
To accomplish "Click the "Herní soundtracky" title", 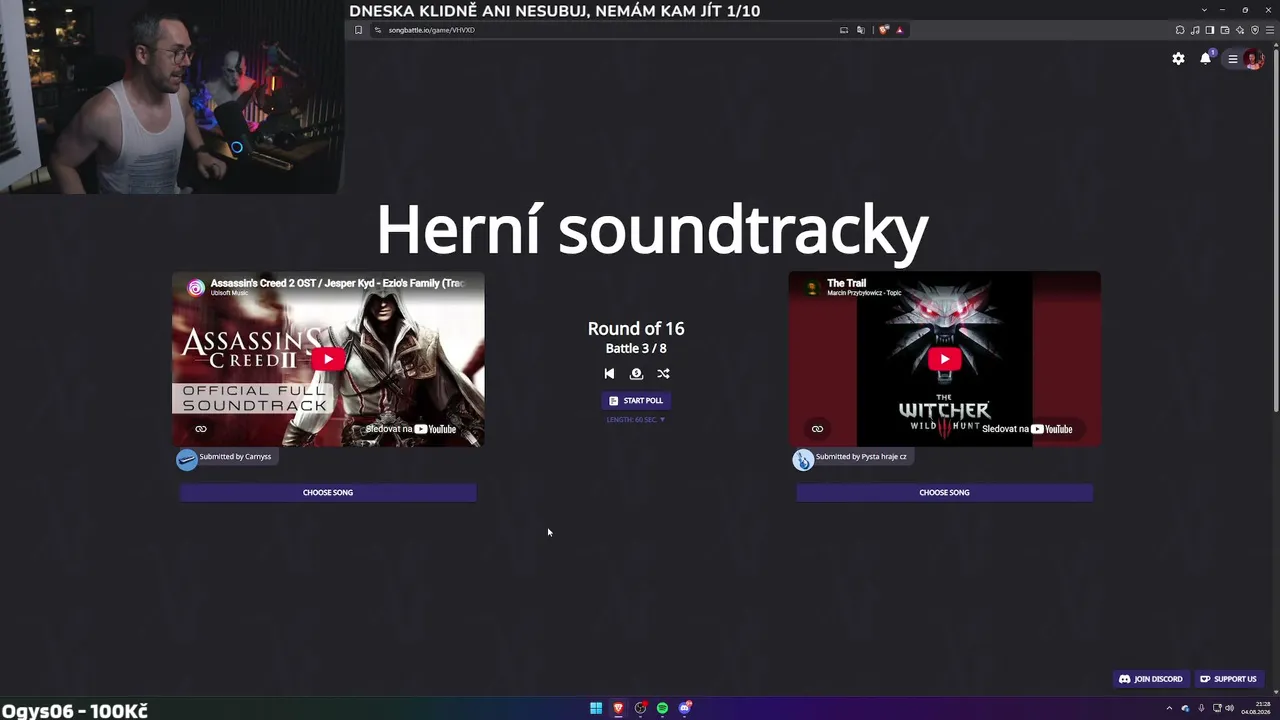I will coord(652,230).
